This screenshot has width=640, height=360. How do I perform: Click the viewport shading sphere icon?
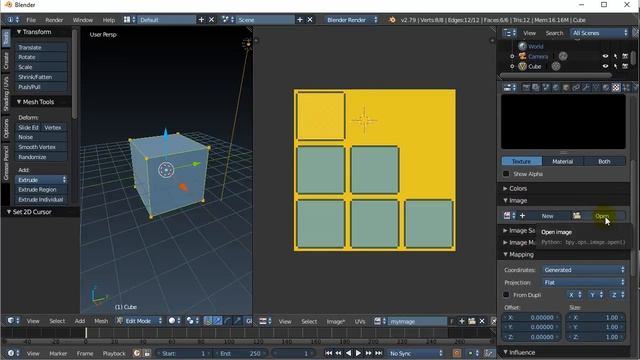[x=175, y=321]
